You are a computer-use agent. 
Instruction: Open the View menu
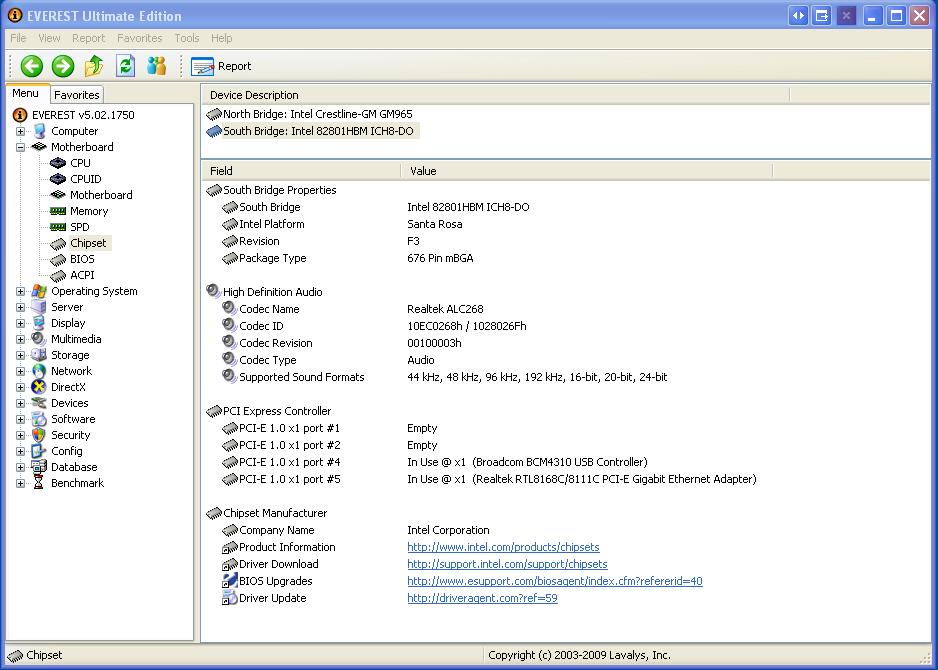[x=49, y=38]
